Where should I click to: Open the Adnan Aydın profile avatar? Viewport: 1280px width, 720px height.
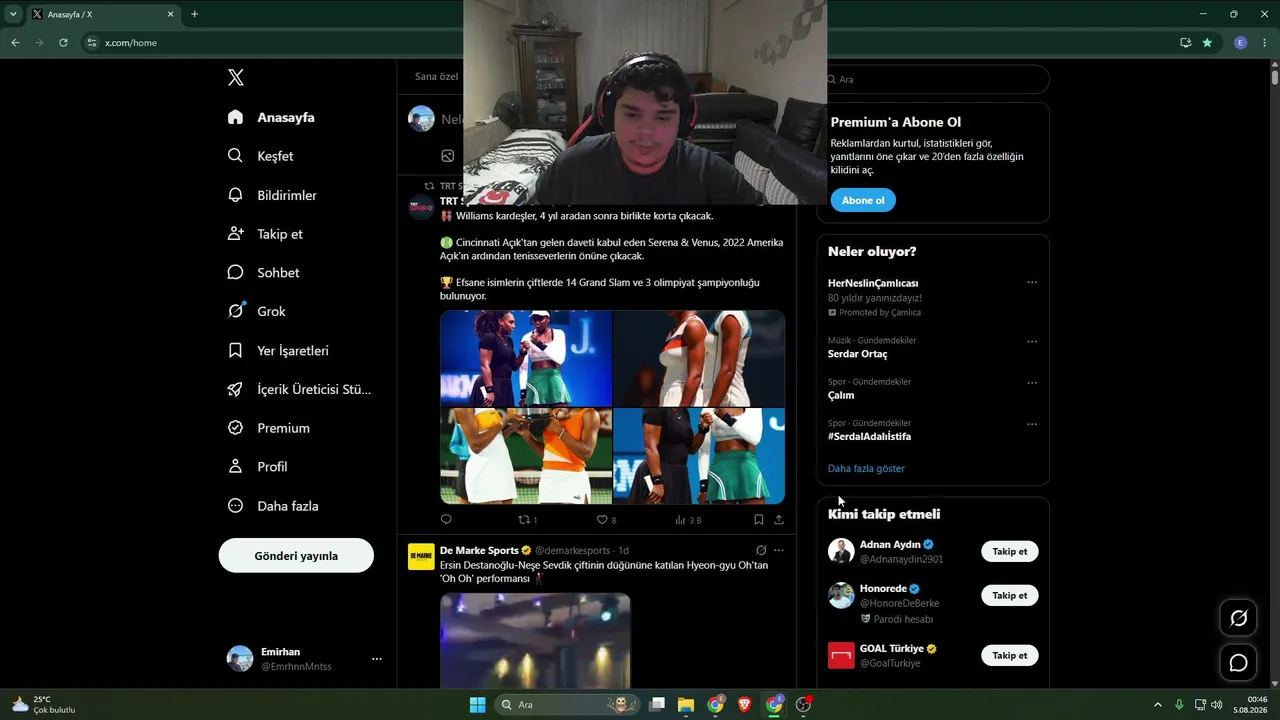841,551
